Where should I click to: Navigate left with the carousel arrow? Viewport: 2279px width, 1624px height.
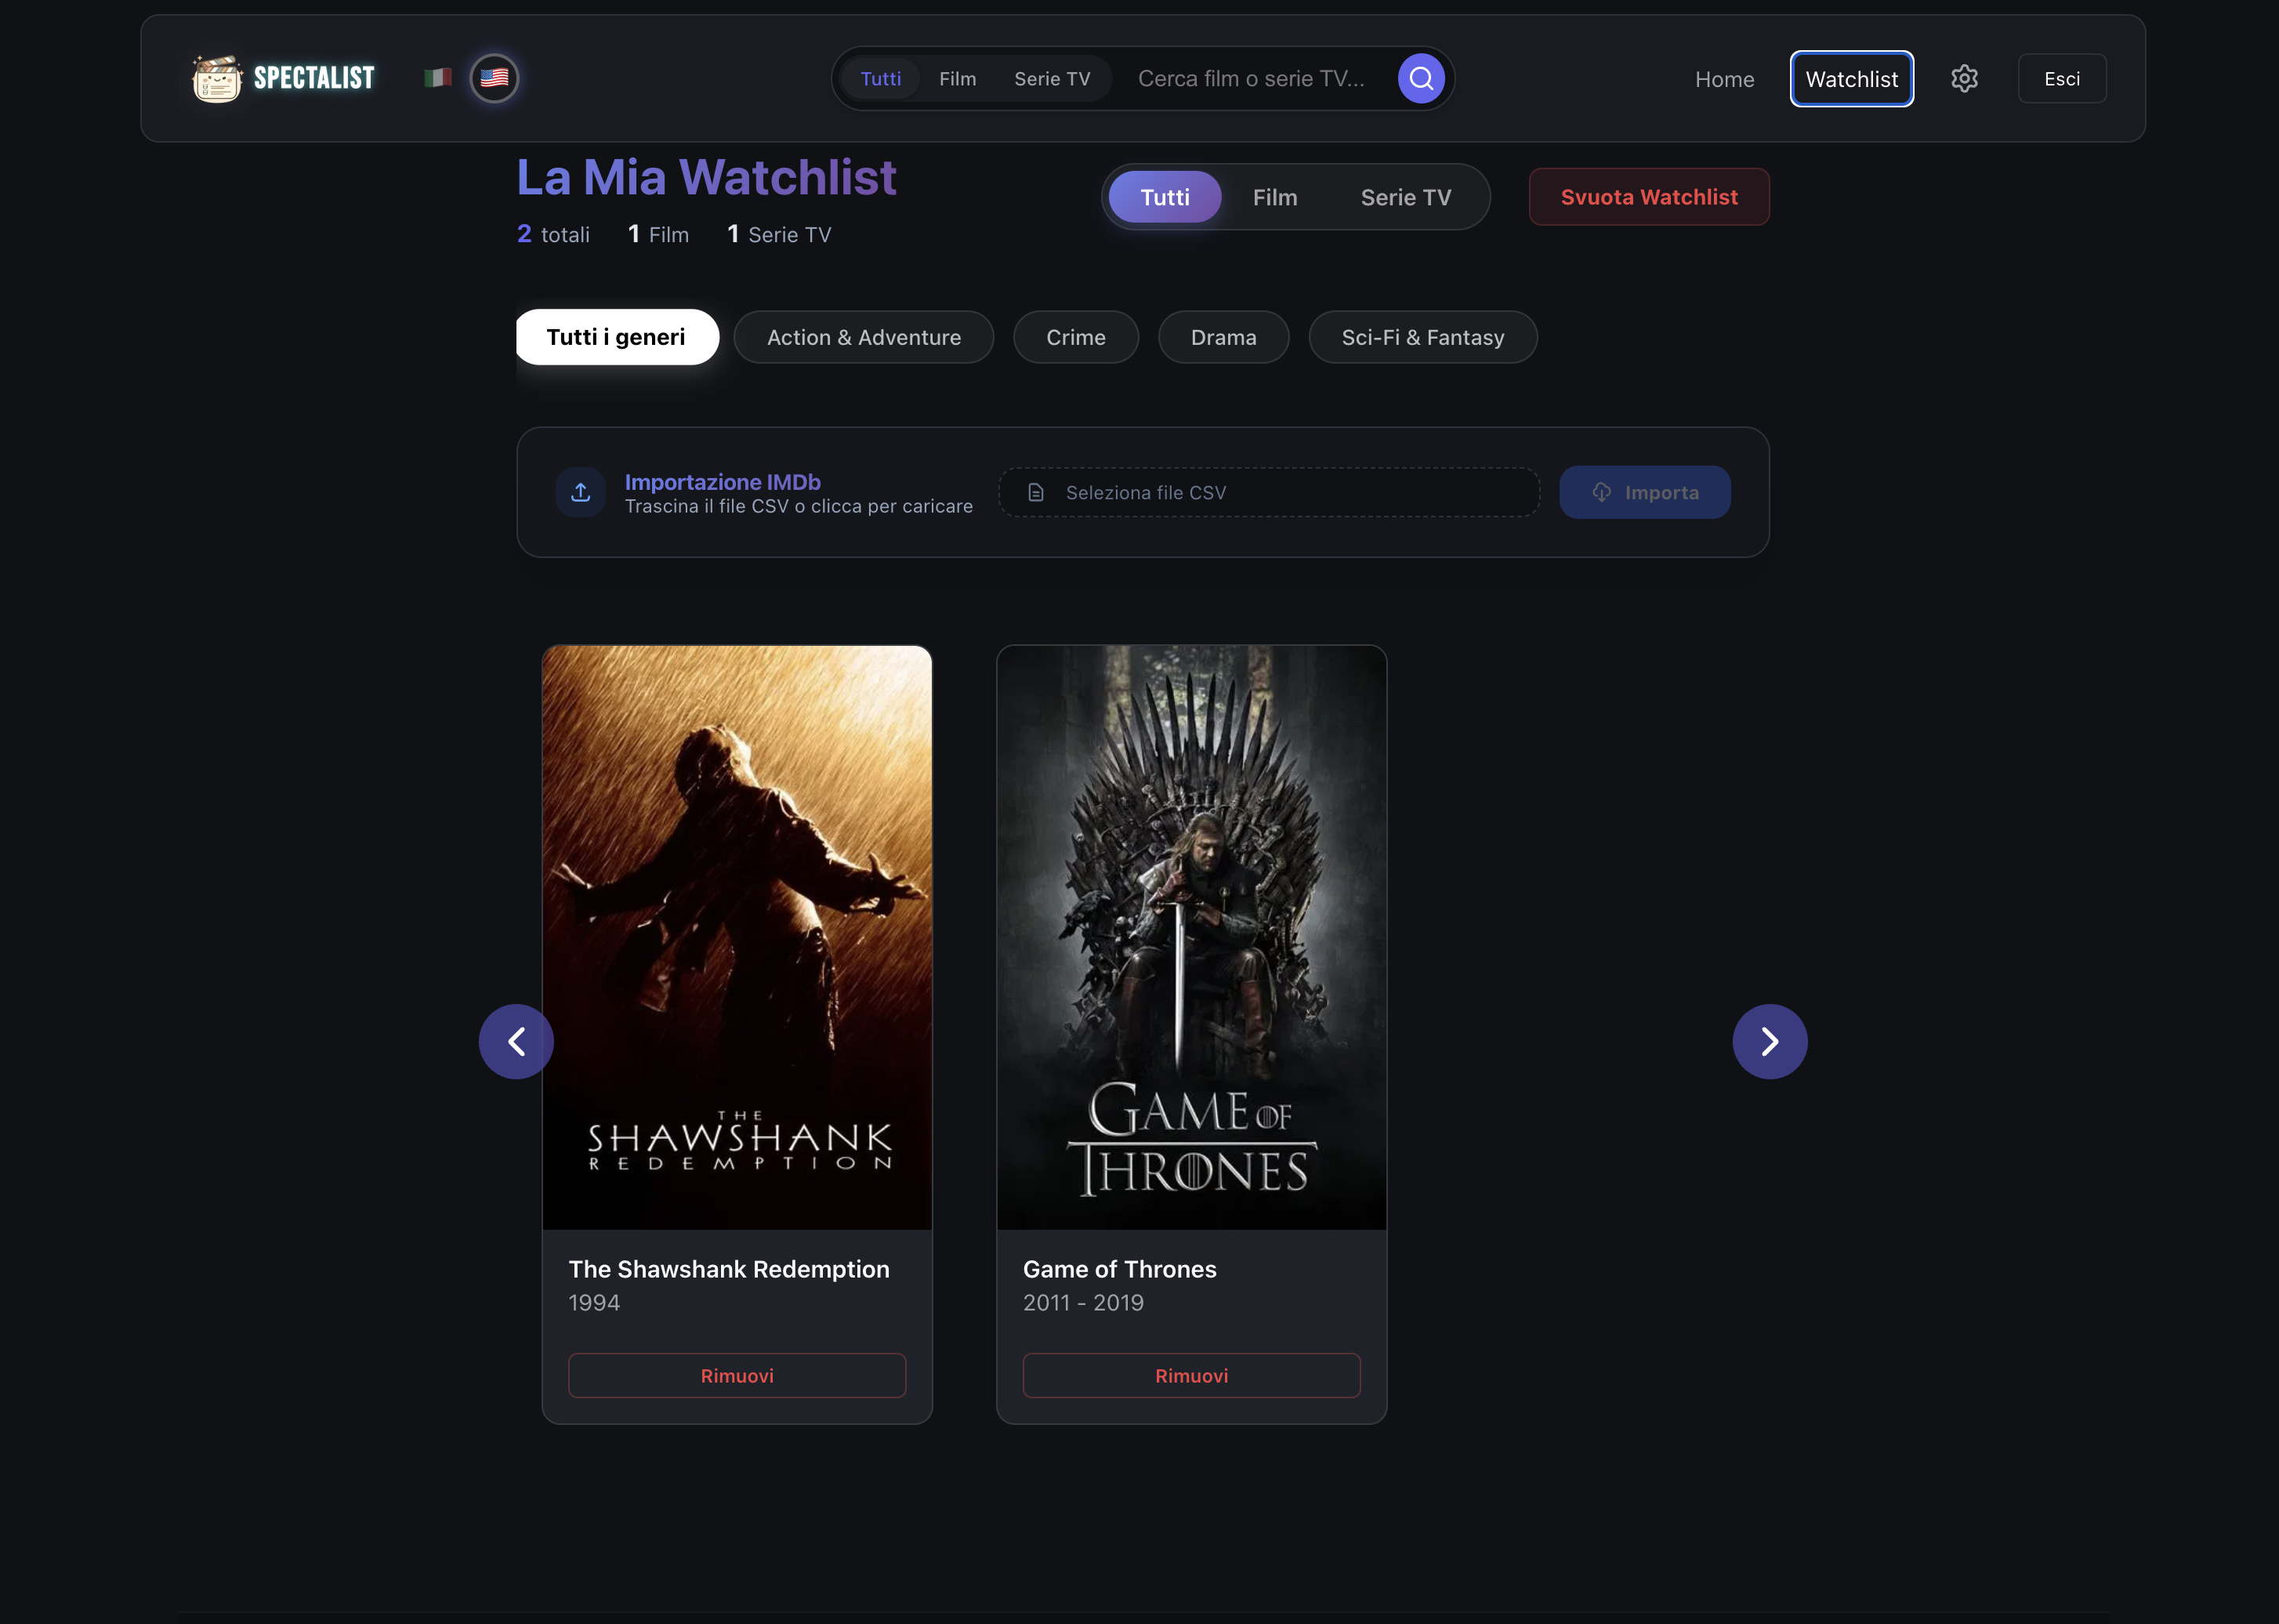516,1041
